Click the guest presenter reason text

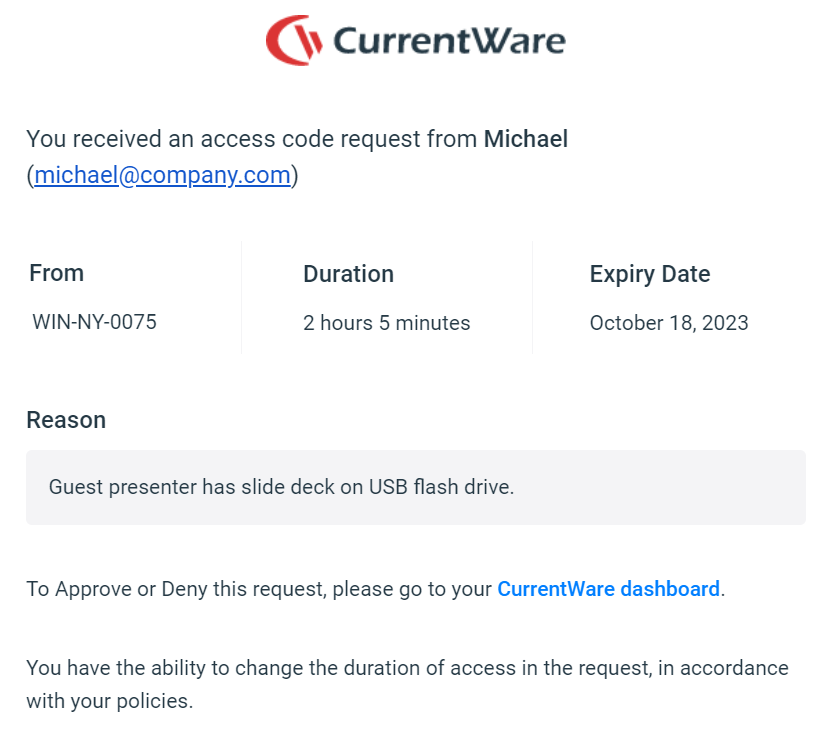(281, 488)
